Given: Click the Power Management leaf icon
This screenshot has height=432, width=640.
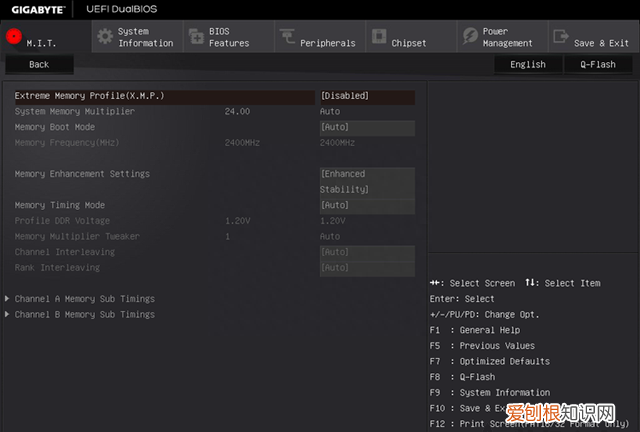Looking at the screenshot, I should coord(470,37).
